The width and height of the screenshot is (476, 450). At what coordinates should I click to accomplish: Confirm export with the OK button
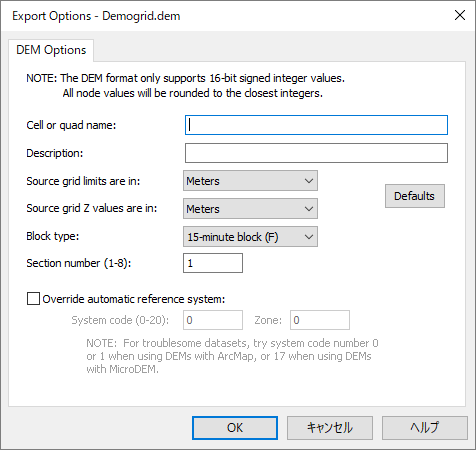tap(235, 428)
